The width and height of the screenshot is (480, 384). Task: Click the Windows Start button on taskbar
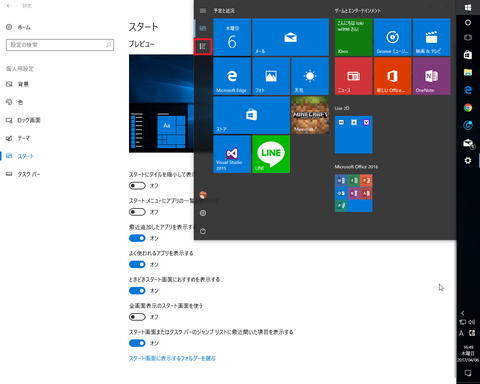468,7
